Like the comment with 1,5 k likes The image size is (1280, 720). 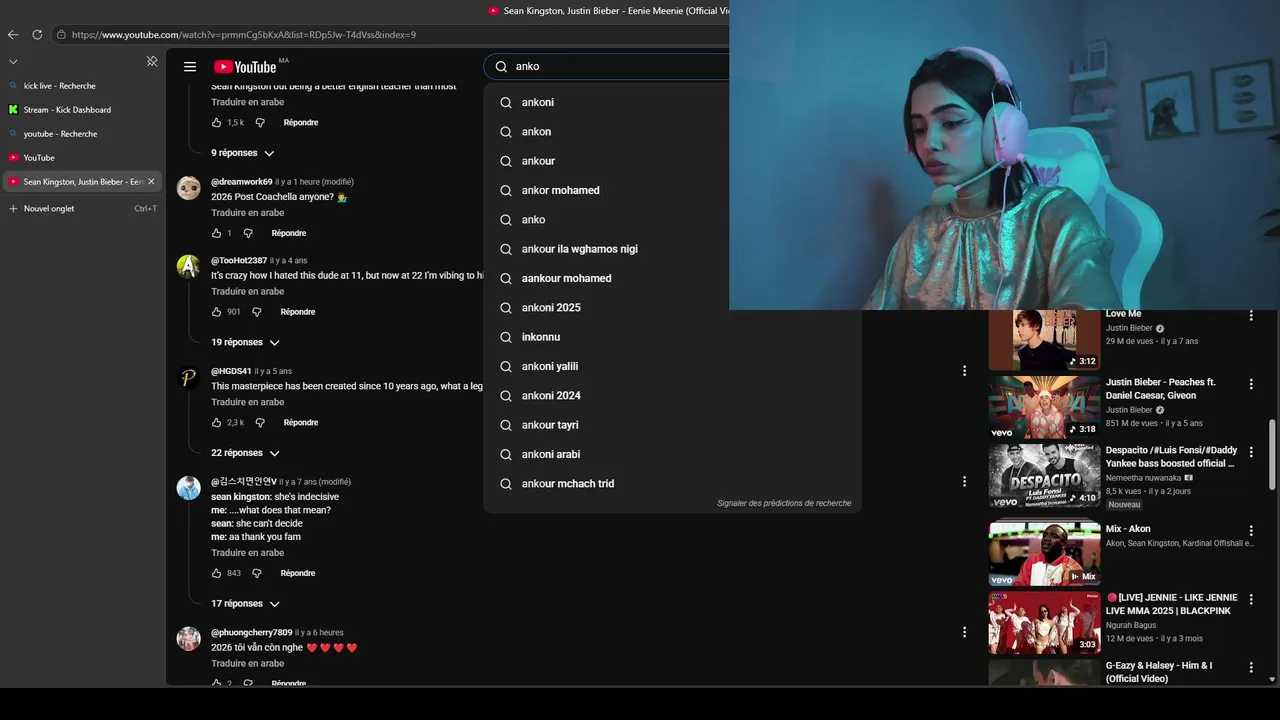pyautogui.click(x=216, y=122)
